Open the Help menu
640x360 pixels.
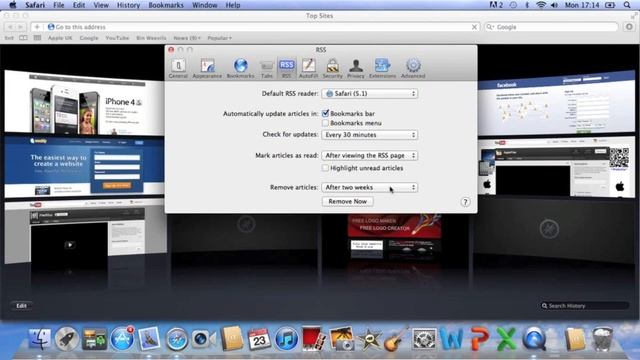click(233, 5)
